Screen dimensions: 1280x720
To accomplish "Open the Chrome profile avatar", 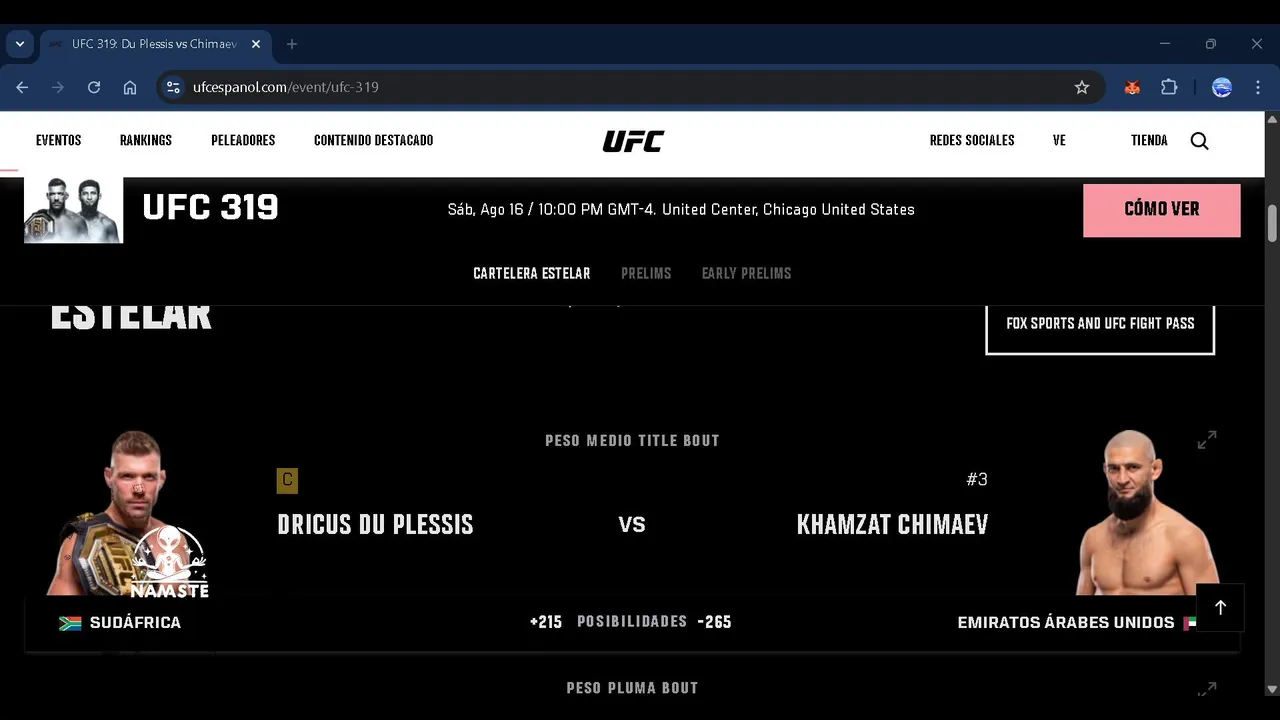I will [x=1222, y=87].
